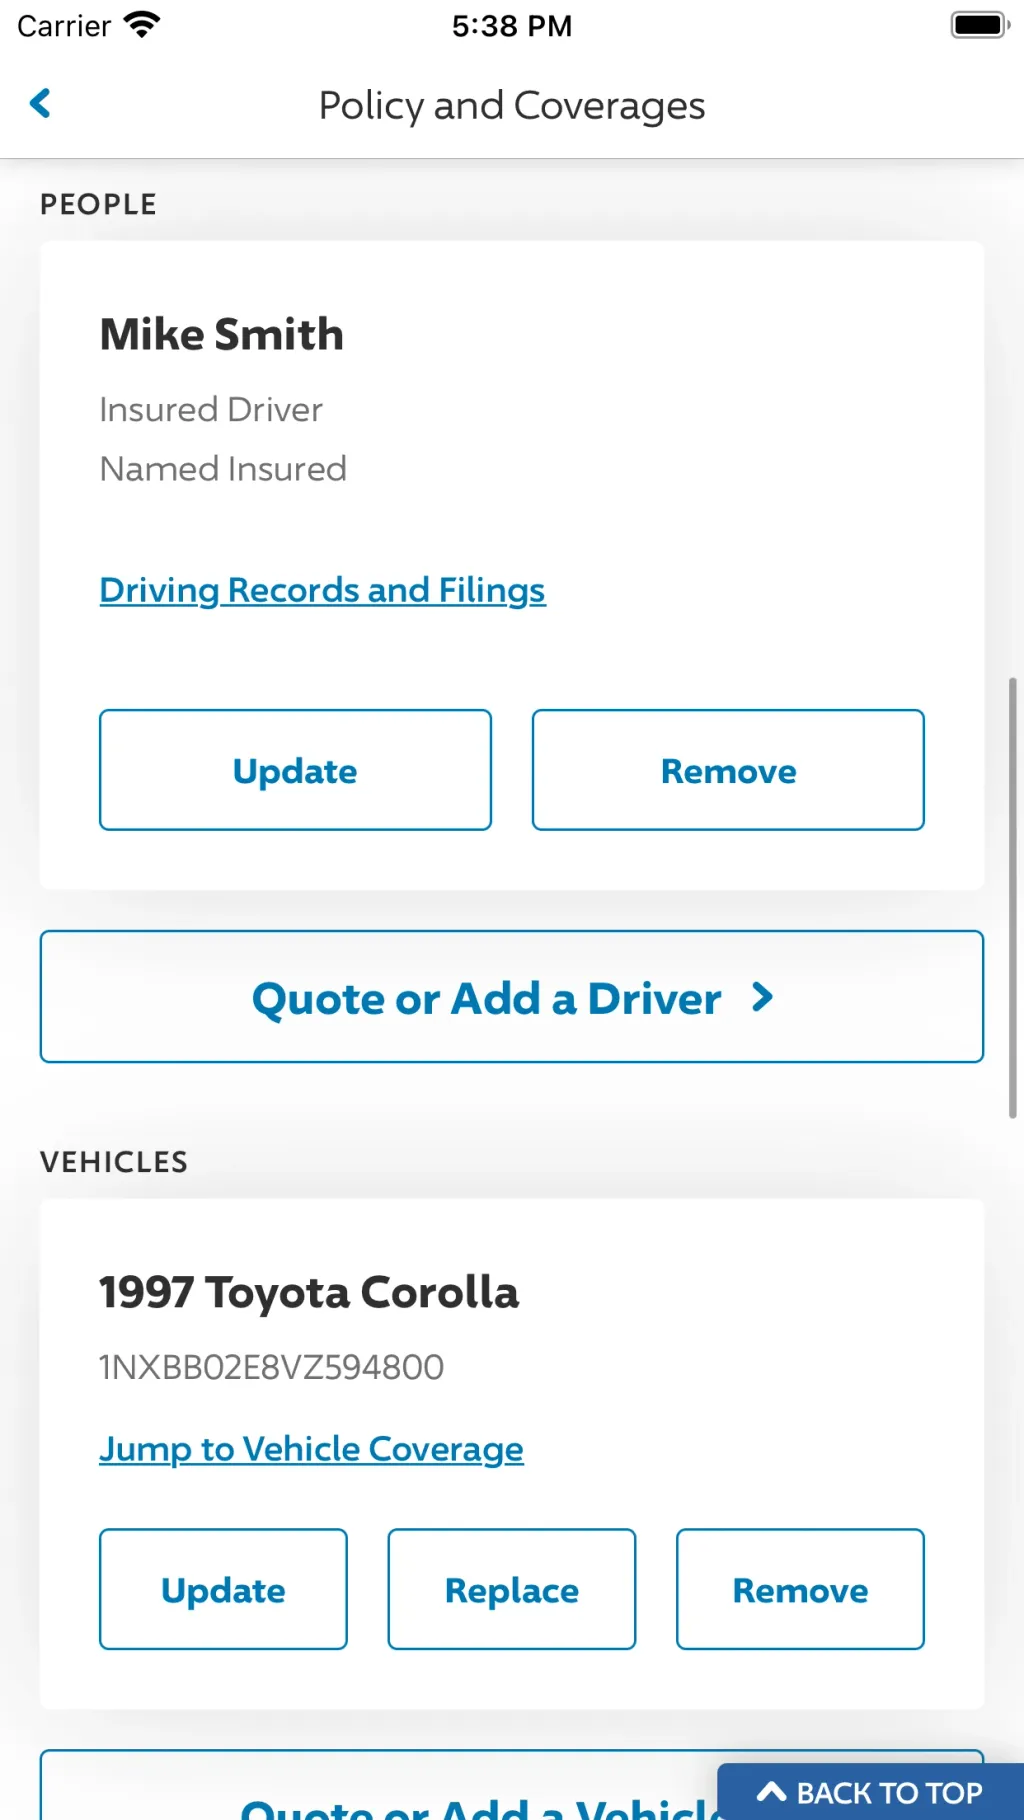The image size is (1024, 1820).
Task: Tap the 1997 Toyota Corolla heading
Action: (x=309, y=1292)
